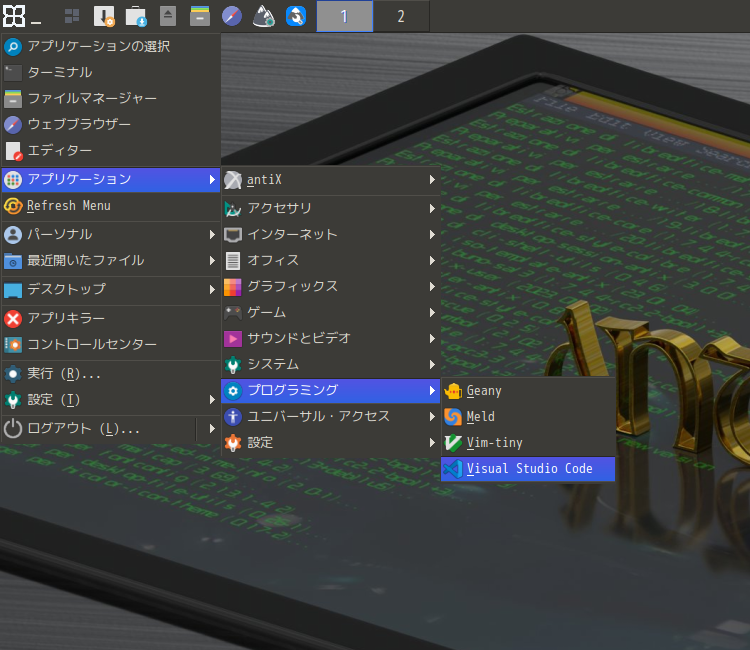Viewport: 750px width, 650px height.
Task: Click the Visual Studio Code icon
Action: tap(452, 469)
